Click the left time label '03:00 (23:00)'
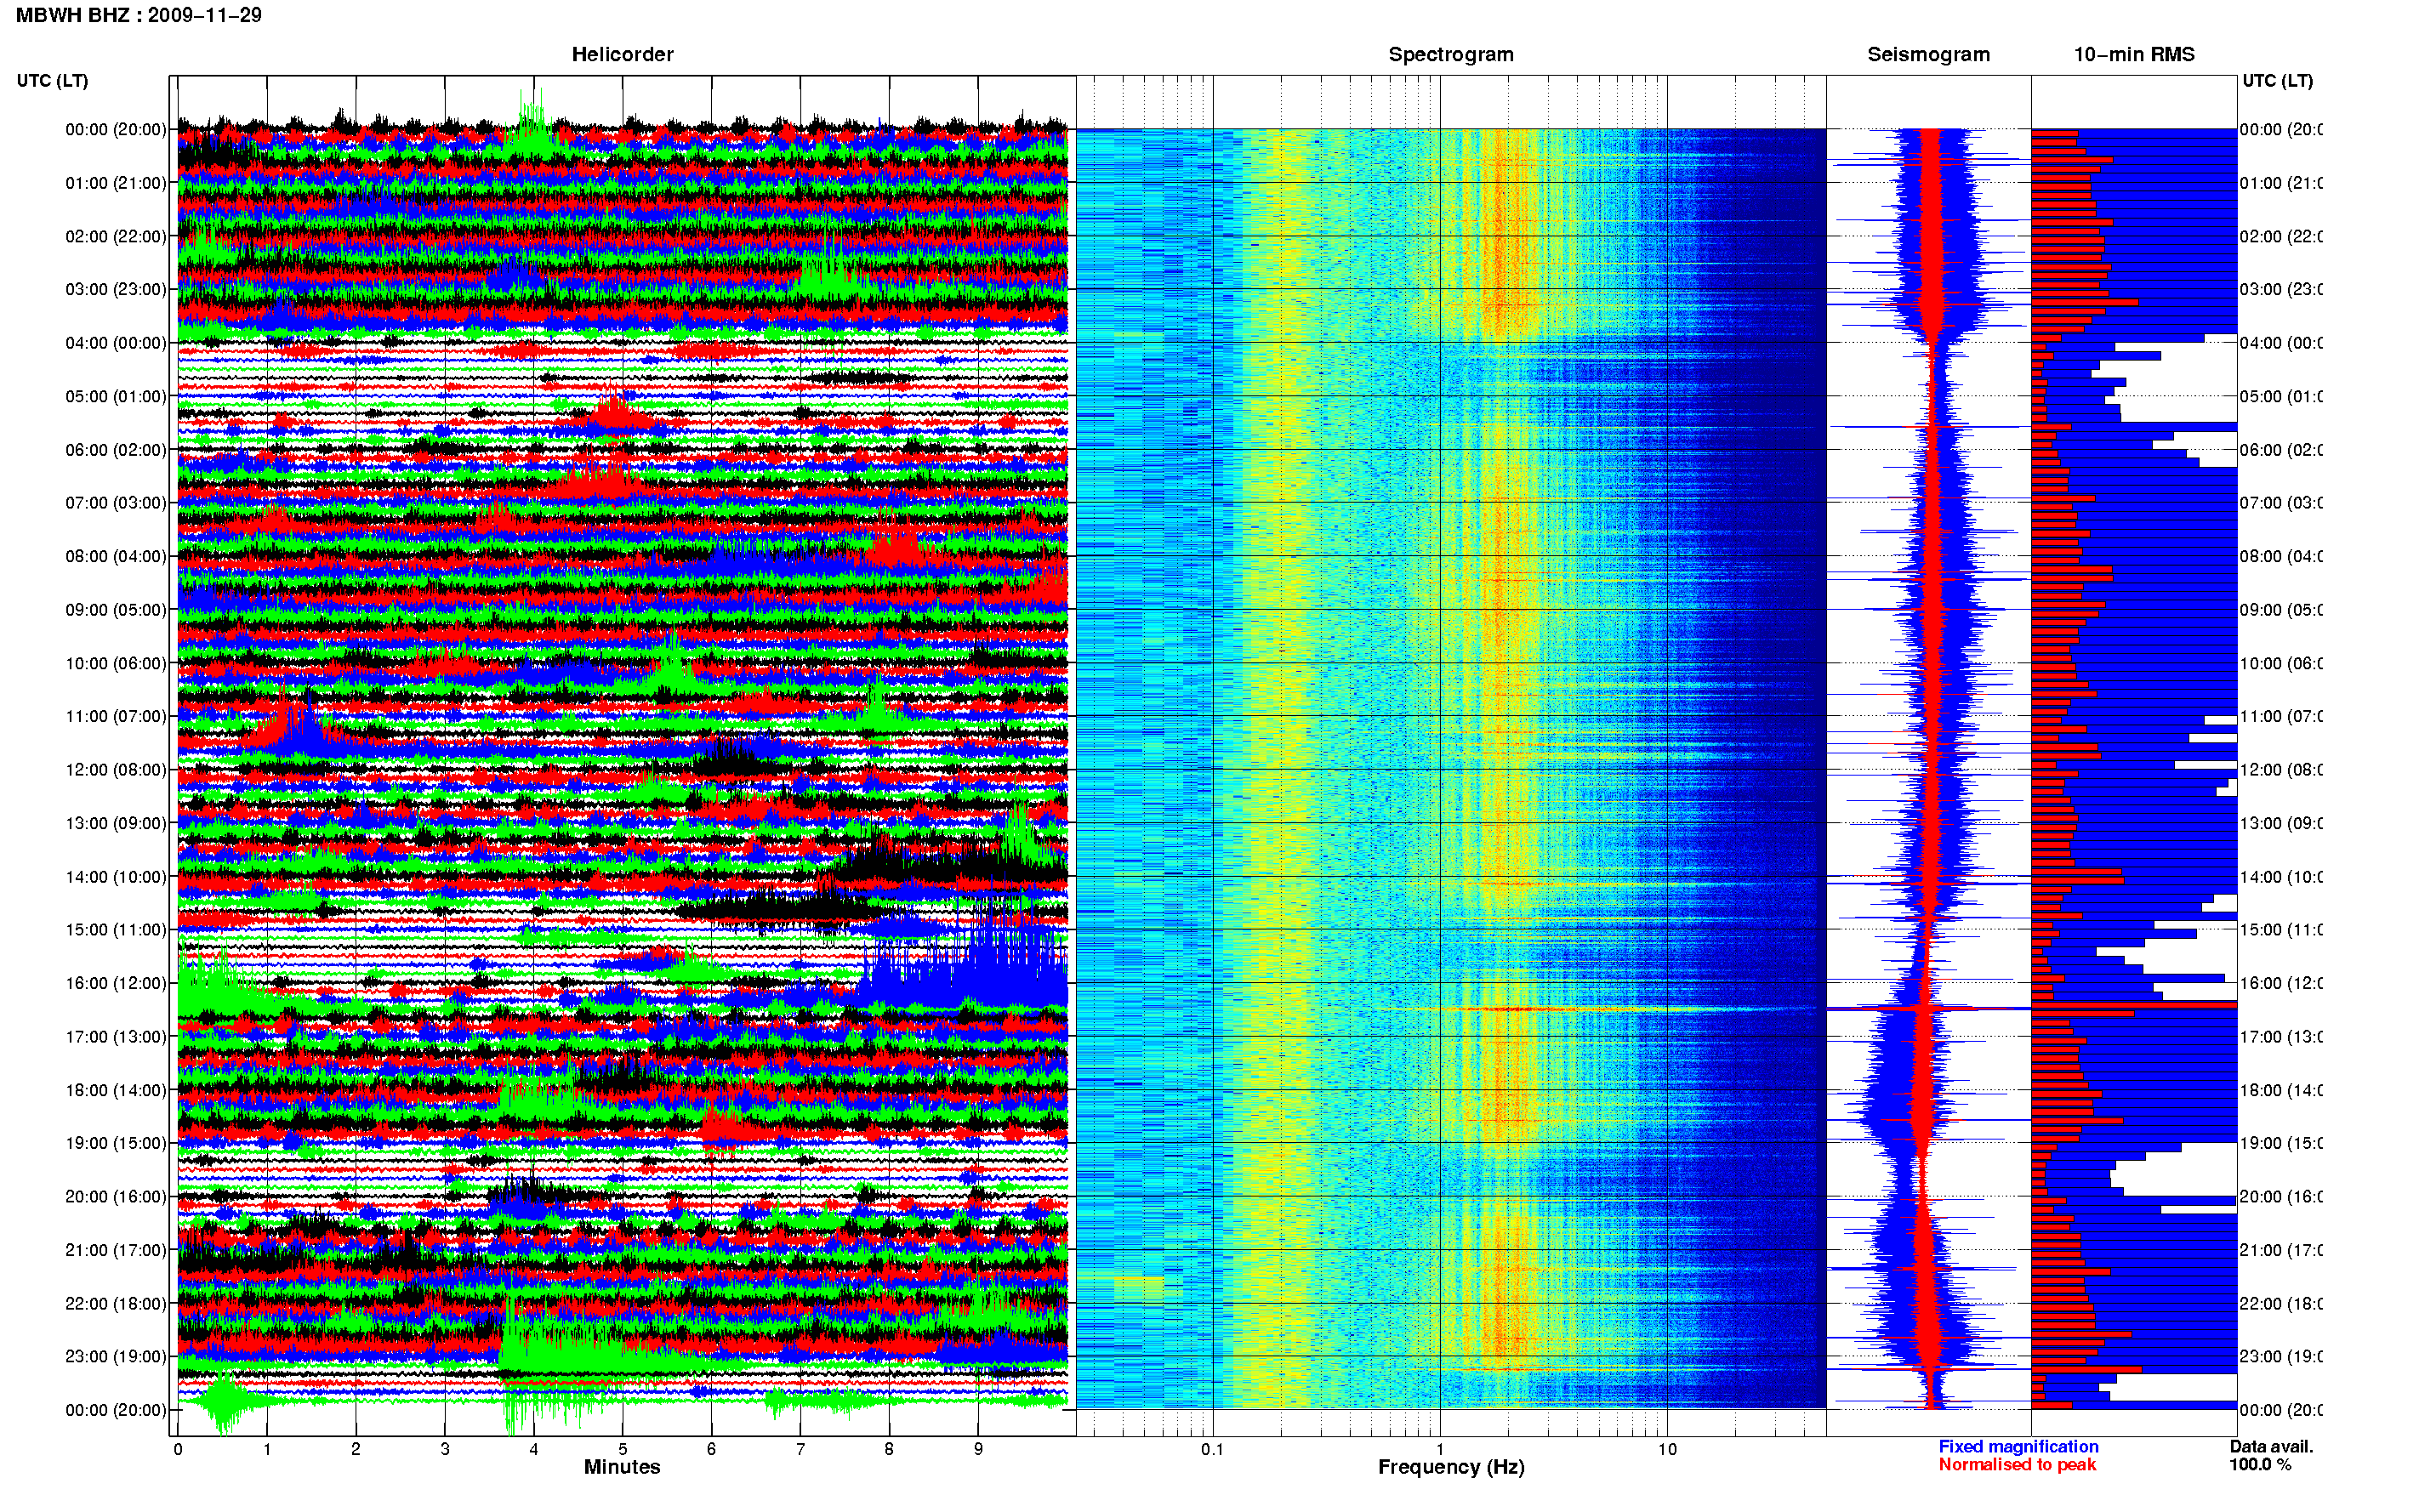 pyautogui.click(x=116, y=289)
